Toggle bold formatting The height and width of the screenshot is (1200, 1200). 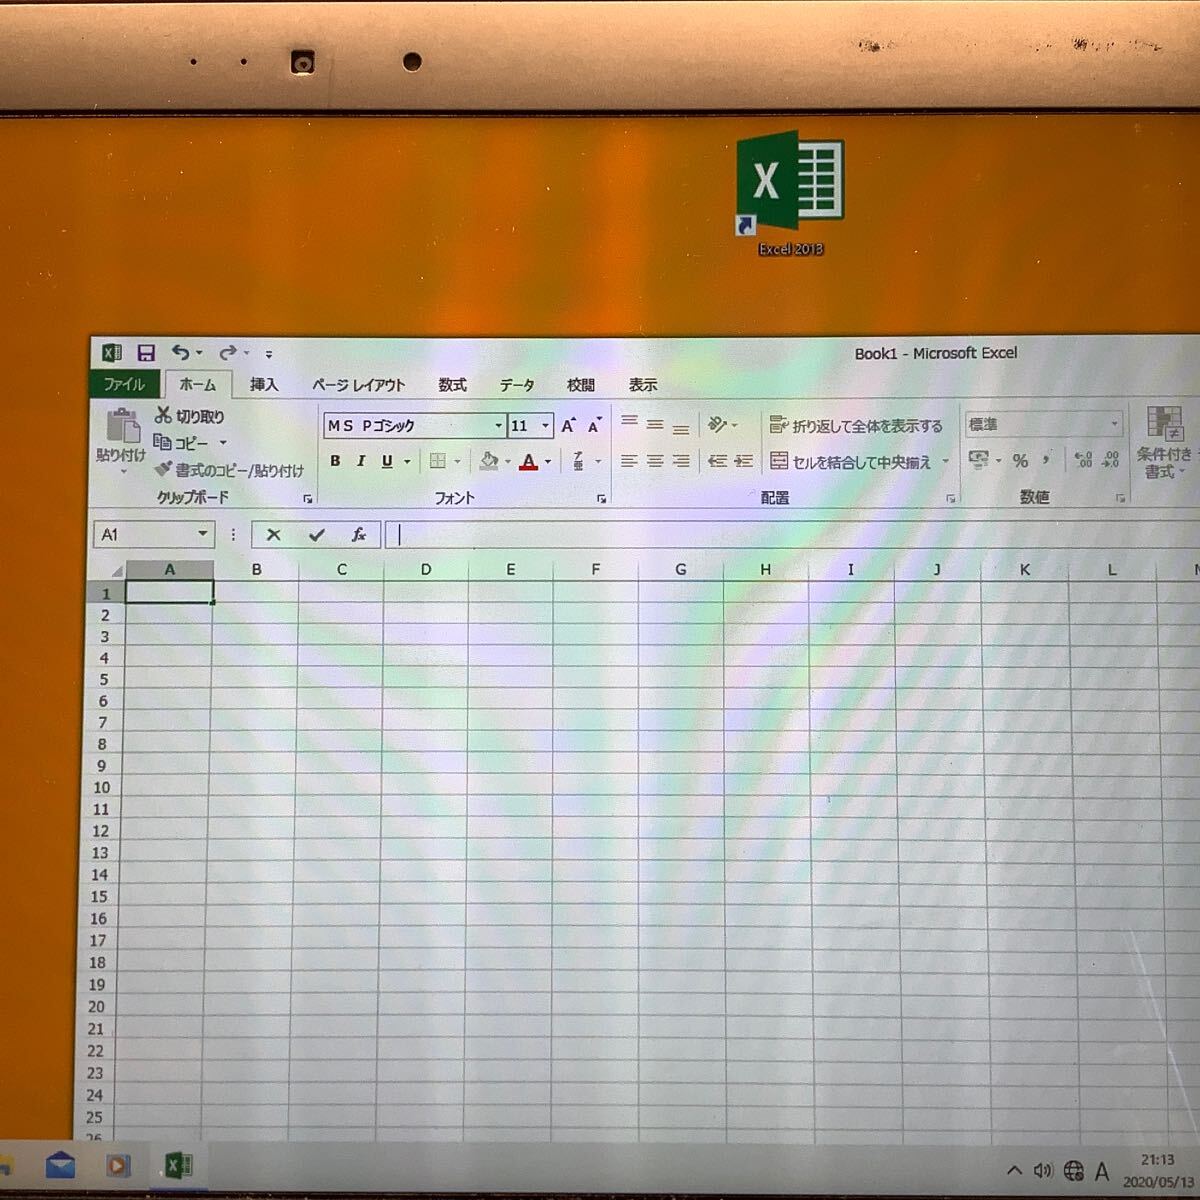click(x=334, y=461)
